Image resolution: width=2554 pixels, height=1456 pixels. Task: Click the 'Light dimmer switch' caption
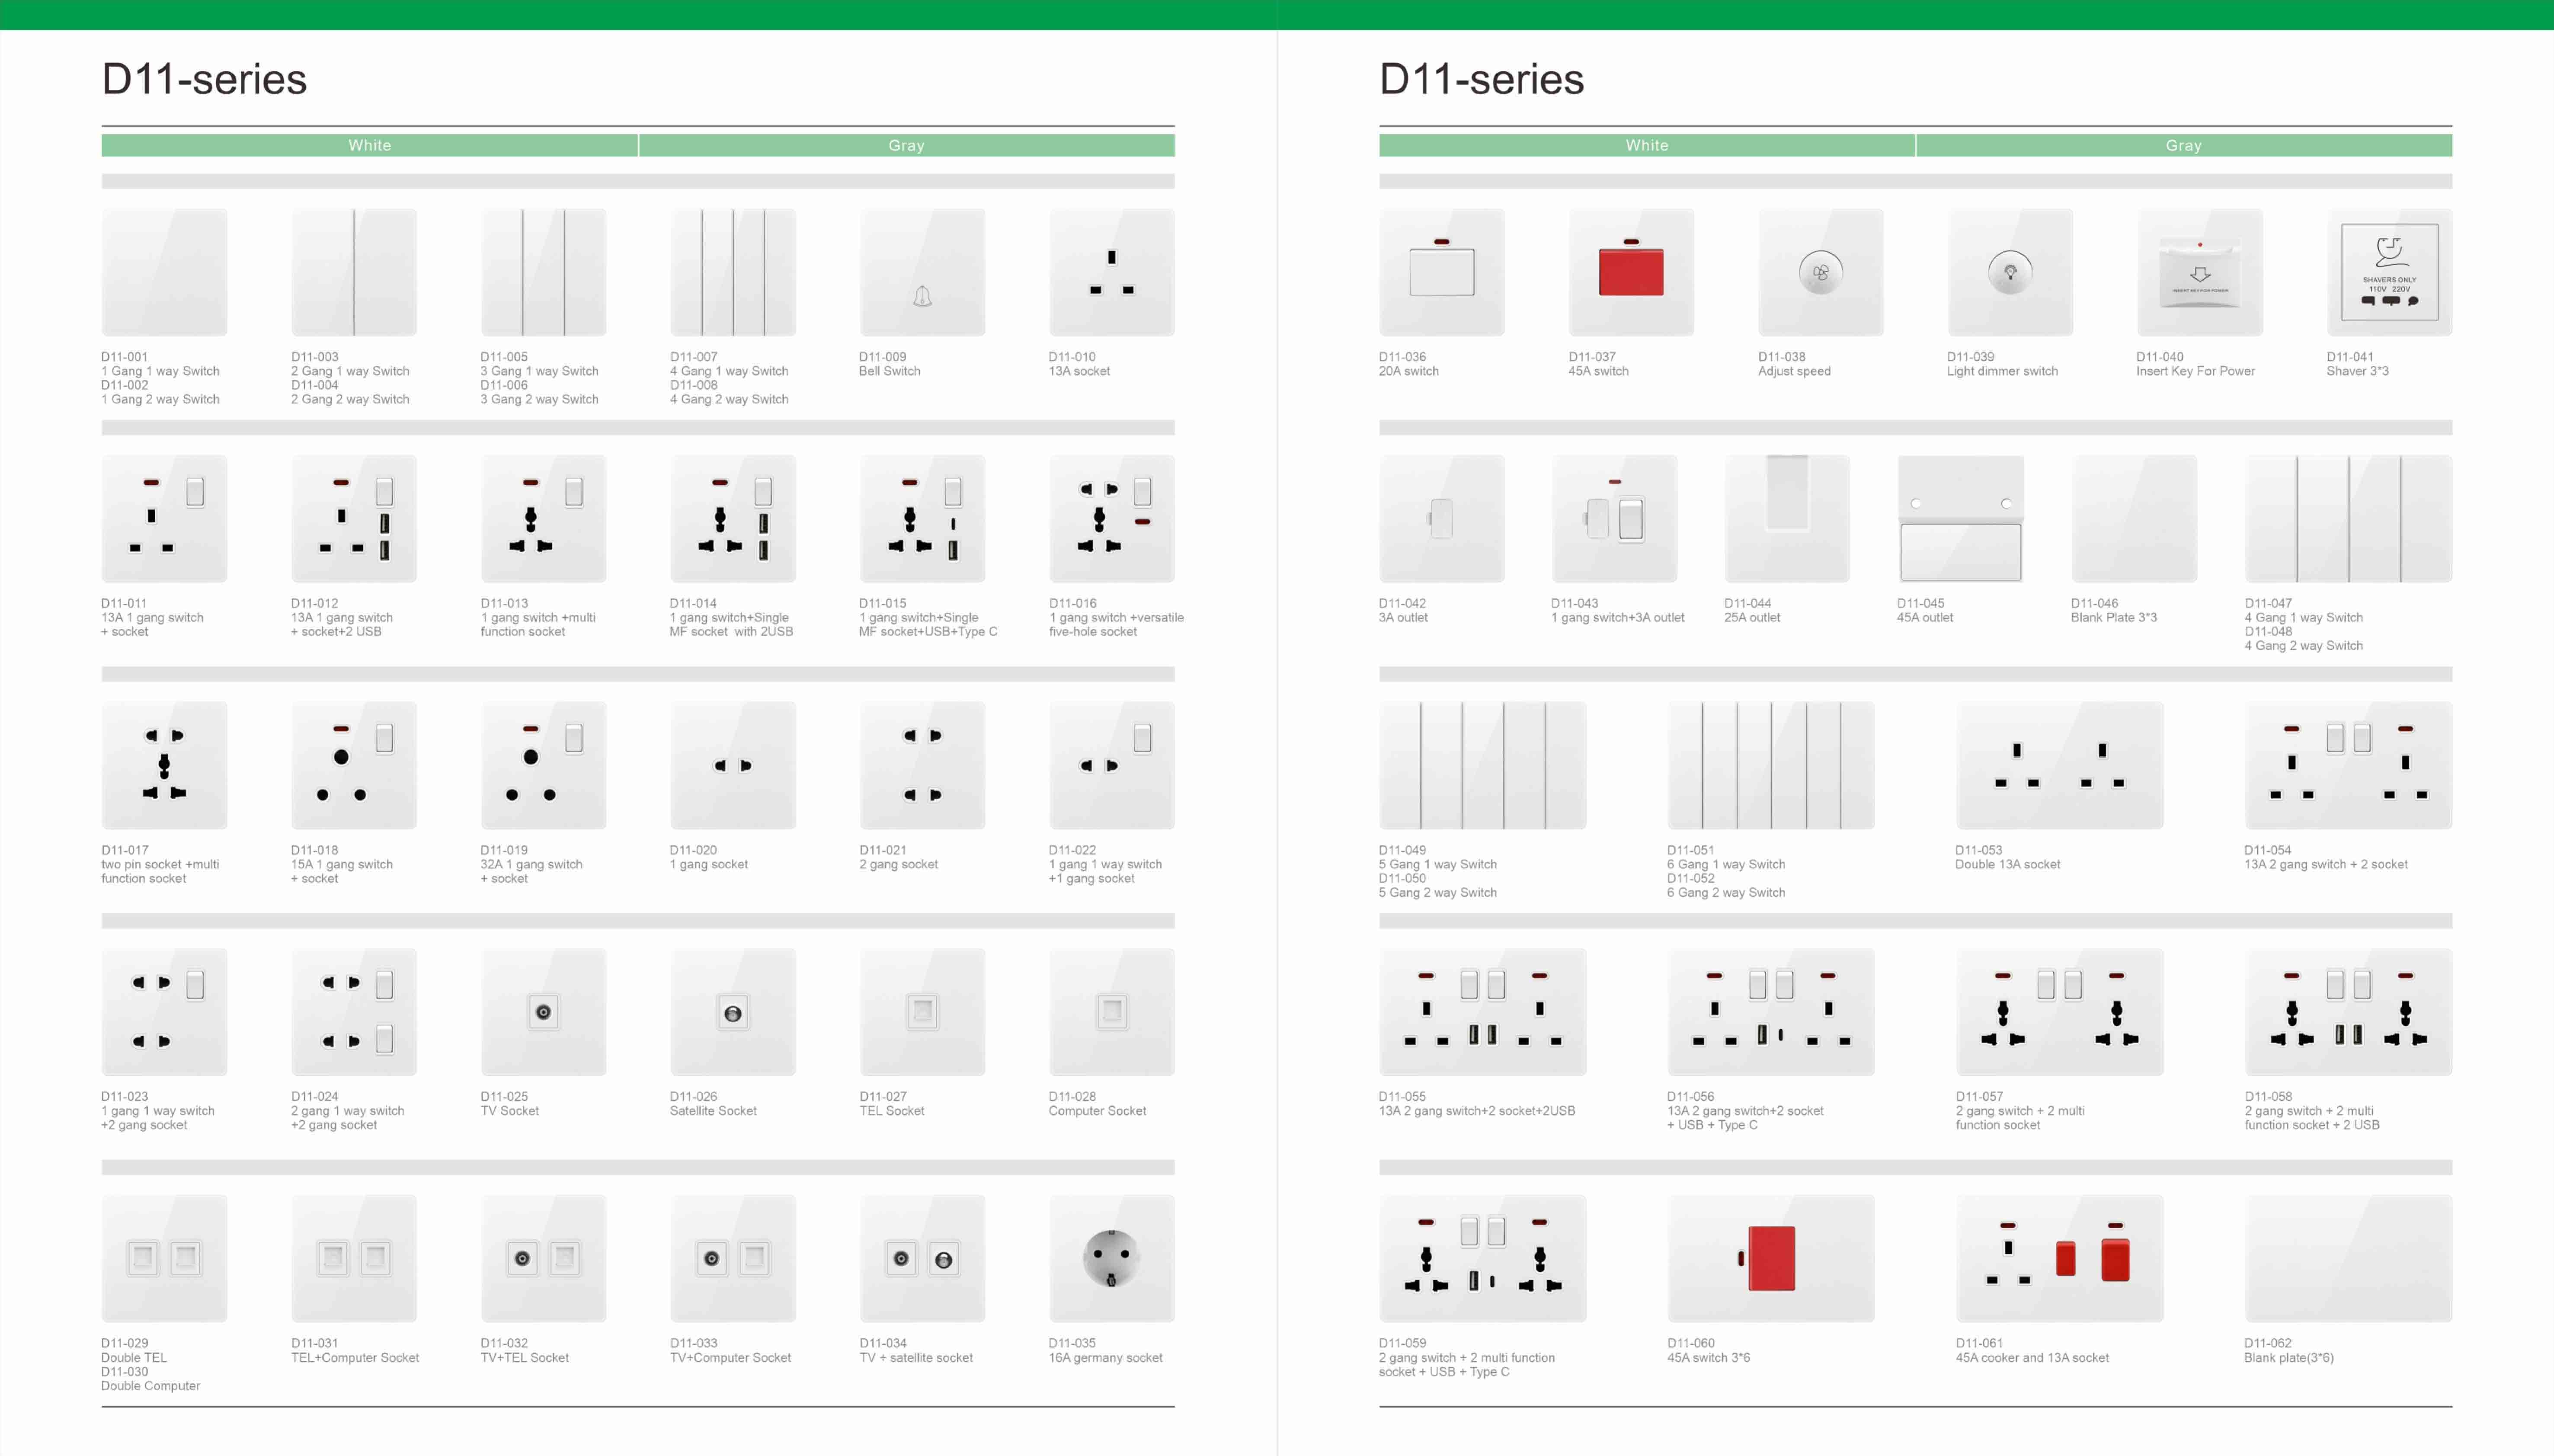pyautogui.click(x=2002, y=371)
